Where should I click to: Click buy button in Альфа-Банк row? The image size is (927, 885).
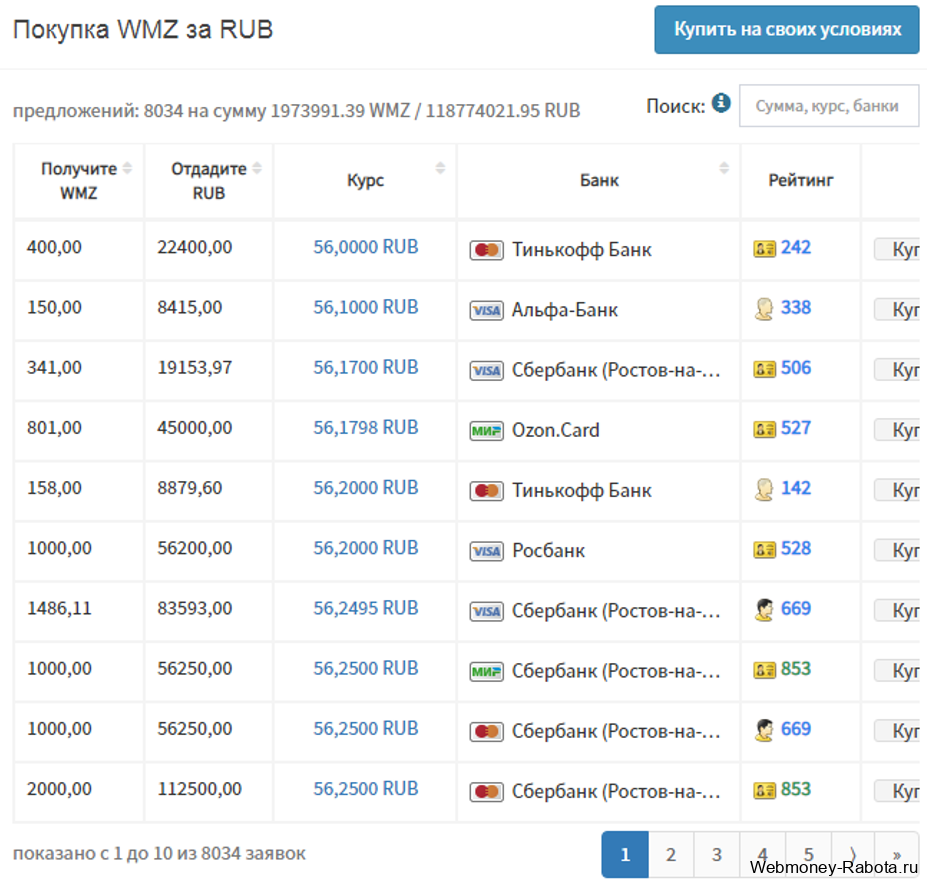click(x=897, y=310)
